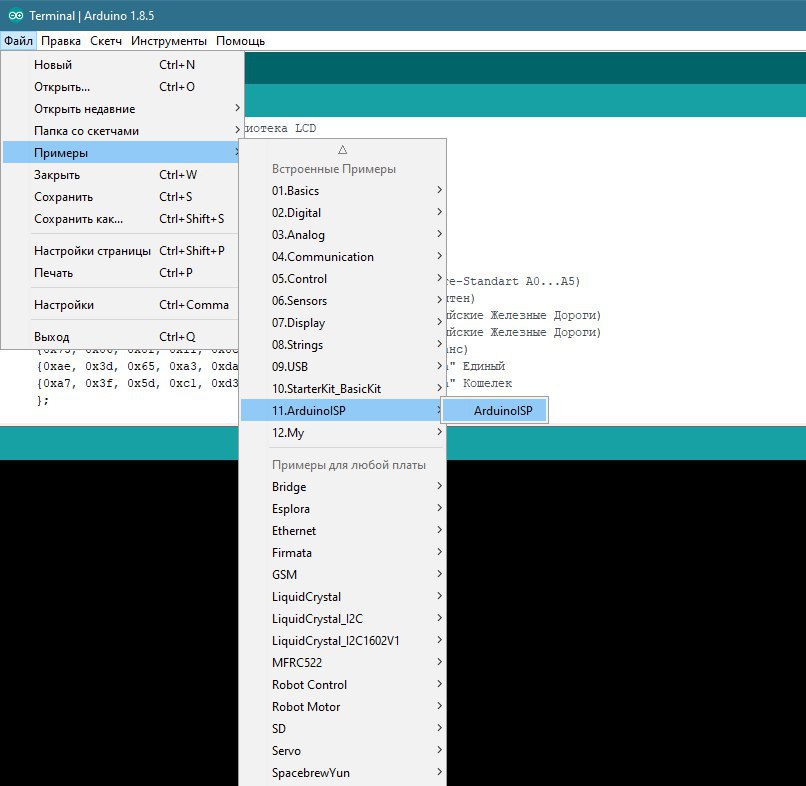Open the 12.My examples folder
The width and height of the screenshot is (806, 786).
[342, 433]
